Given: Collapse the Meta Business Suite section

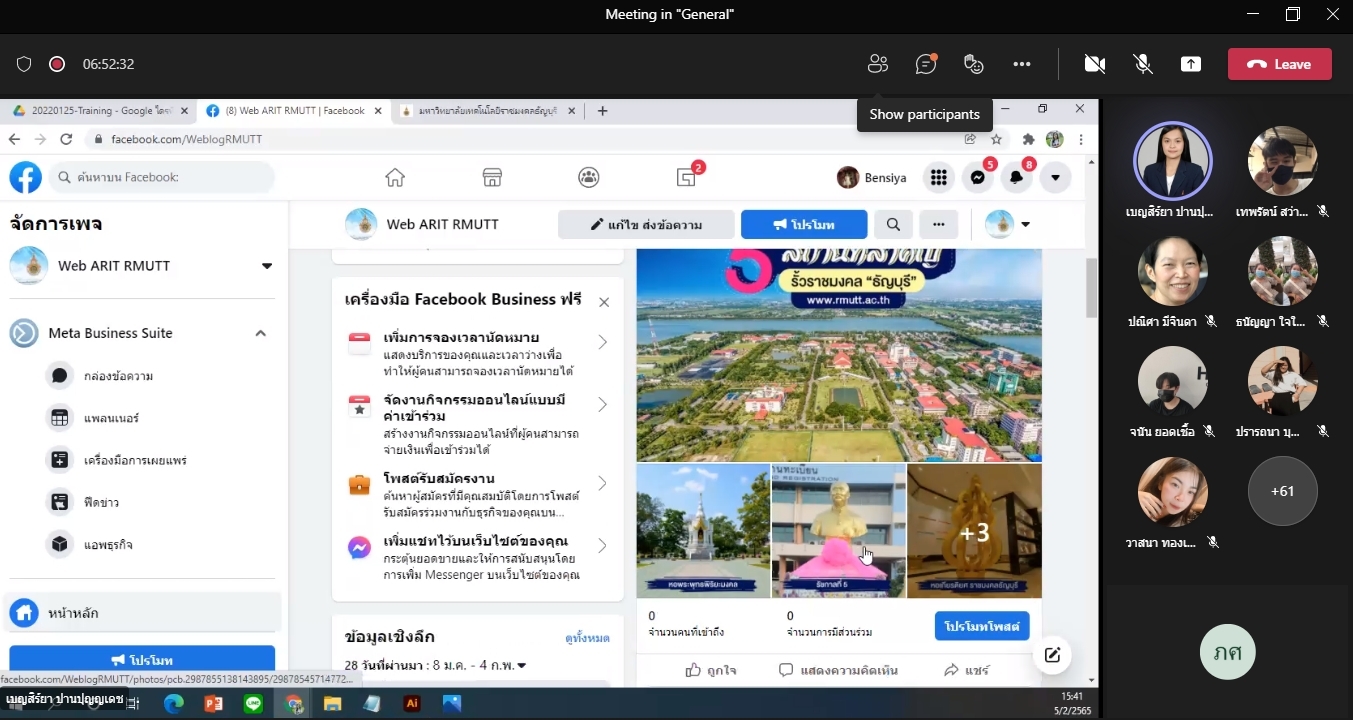Looking at the screenshot, I should (260, 333).
